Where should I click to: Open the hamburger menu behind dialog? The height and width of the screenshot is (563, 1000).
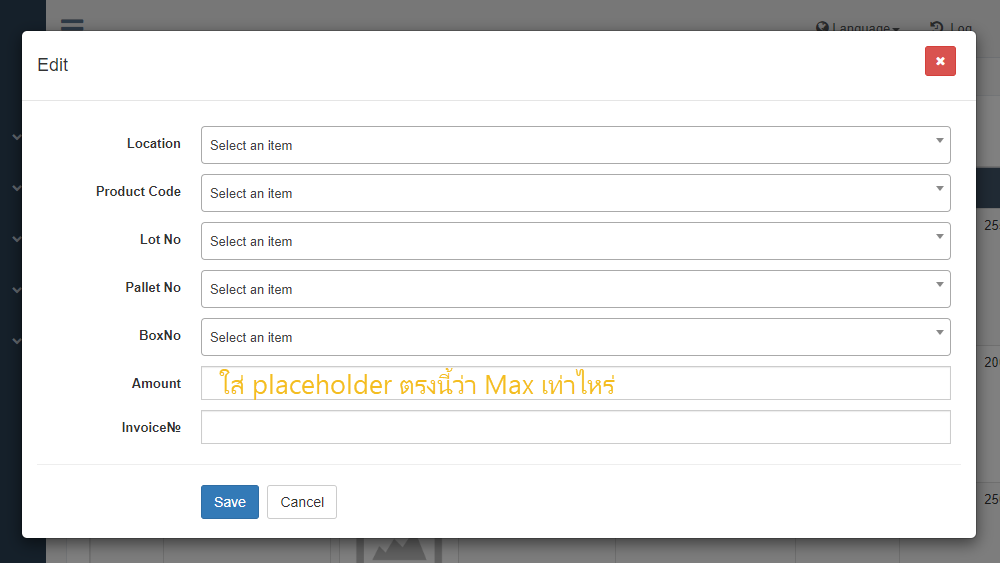72,24
